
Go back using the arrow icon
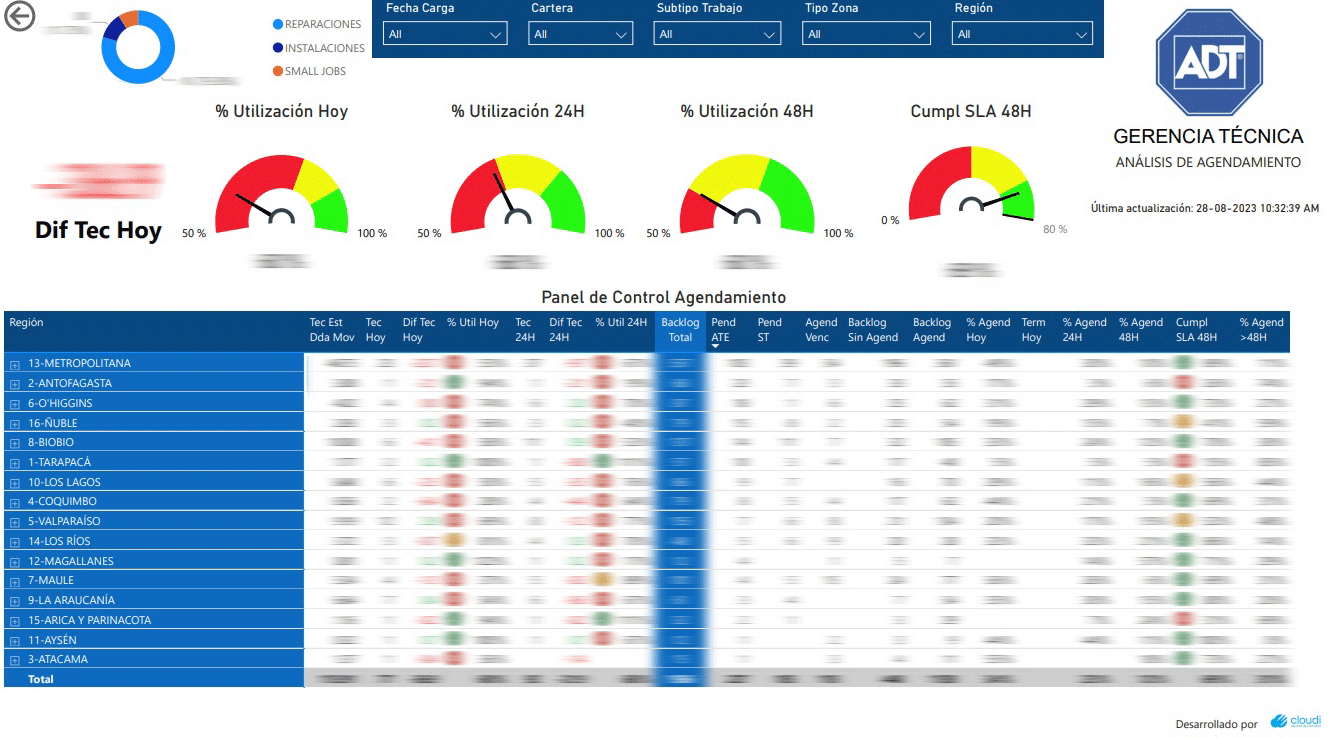click(x=19, y=16)
